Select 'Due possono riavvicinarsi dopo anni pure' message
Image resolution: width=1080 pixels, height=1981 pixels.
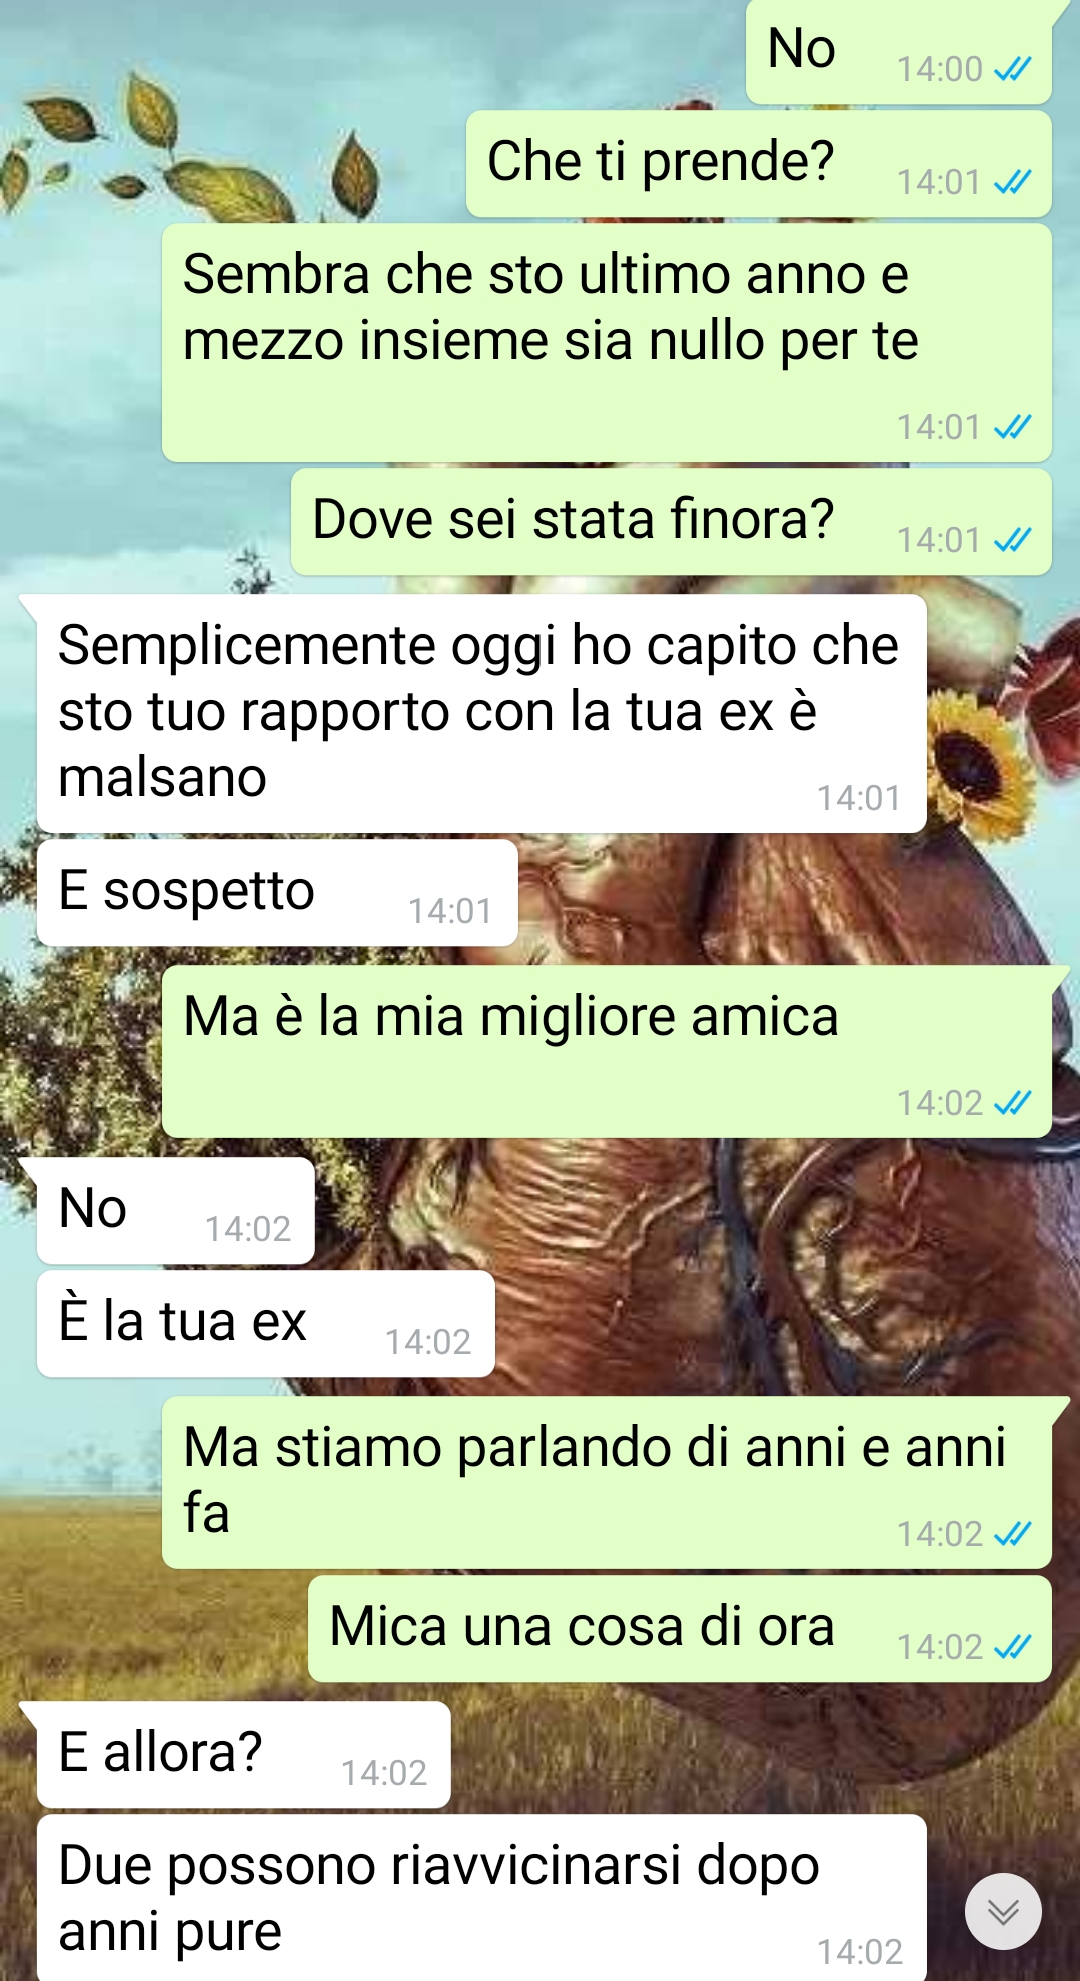tap(481, 1897)
